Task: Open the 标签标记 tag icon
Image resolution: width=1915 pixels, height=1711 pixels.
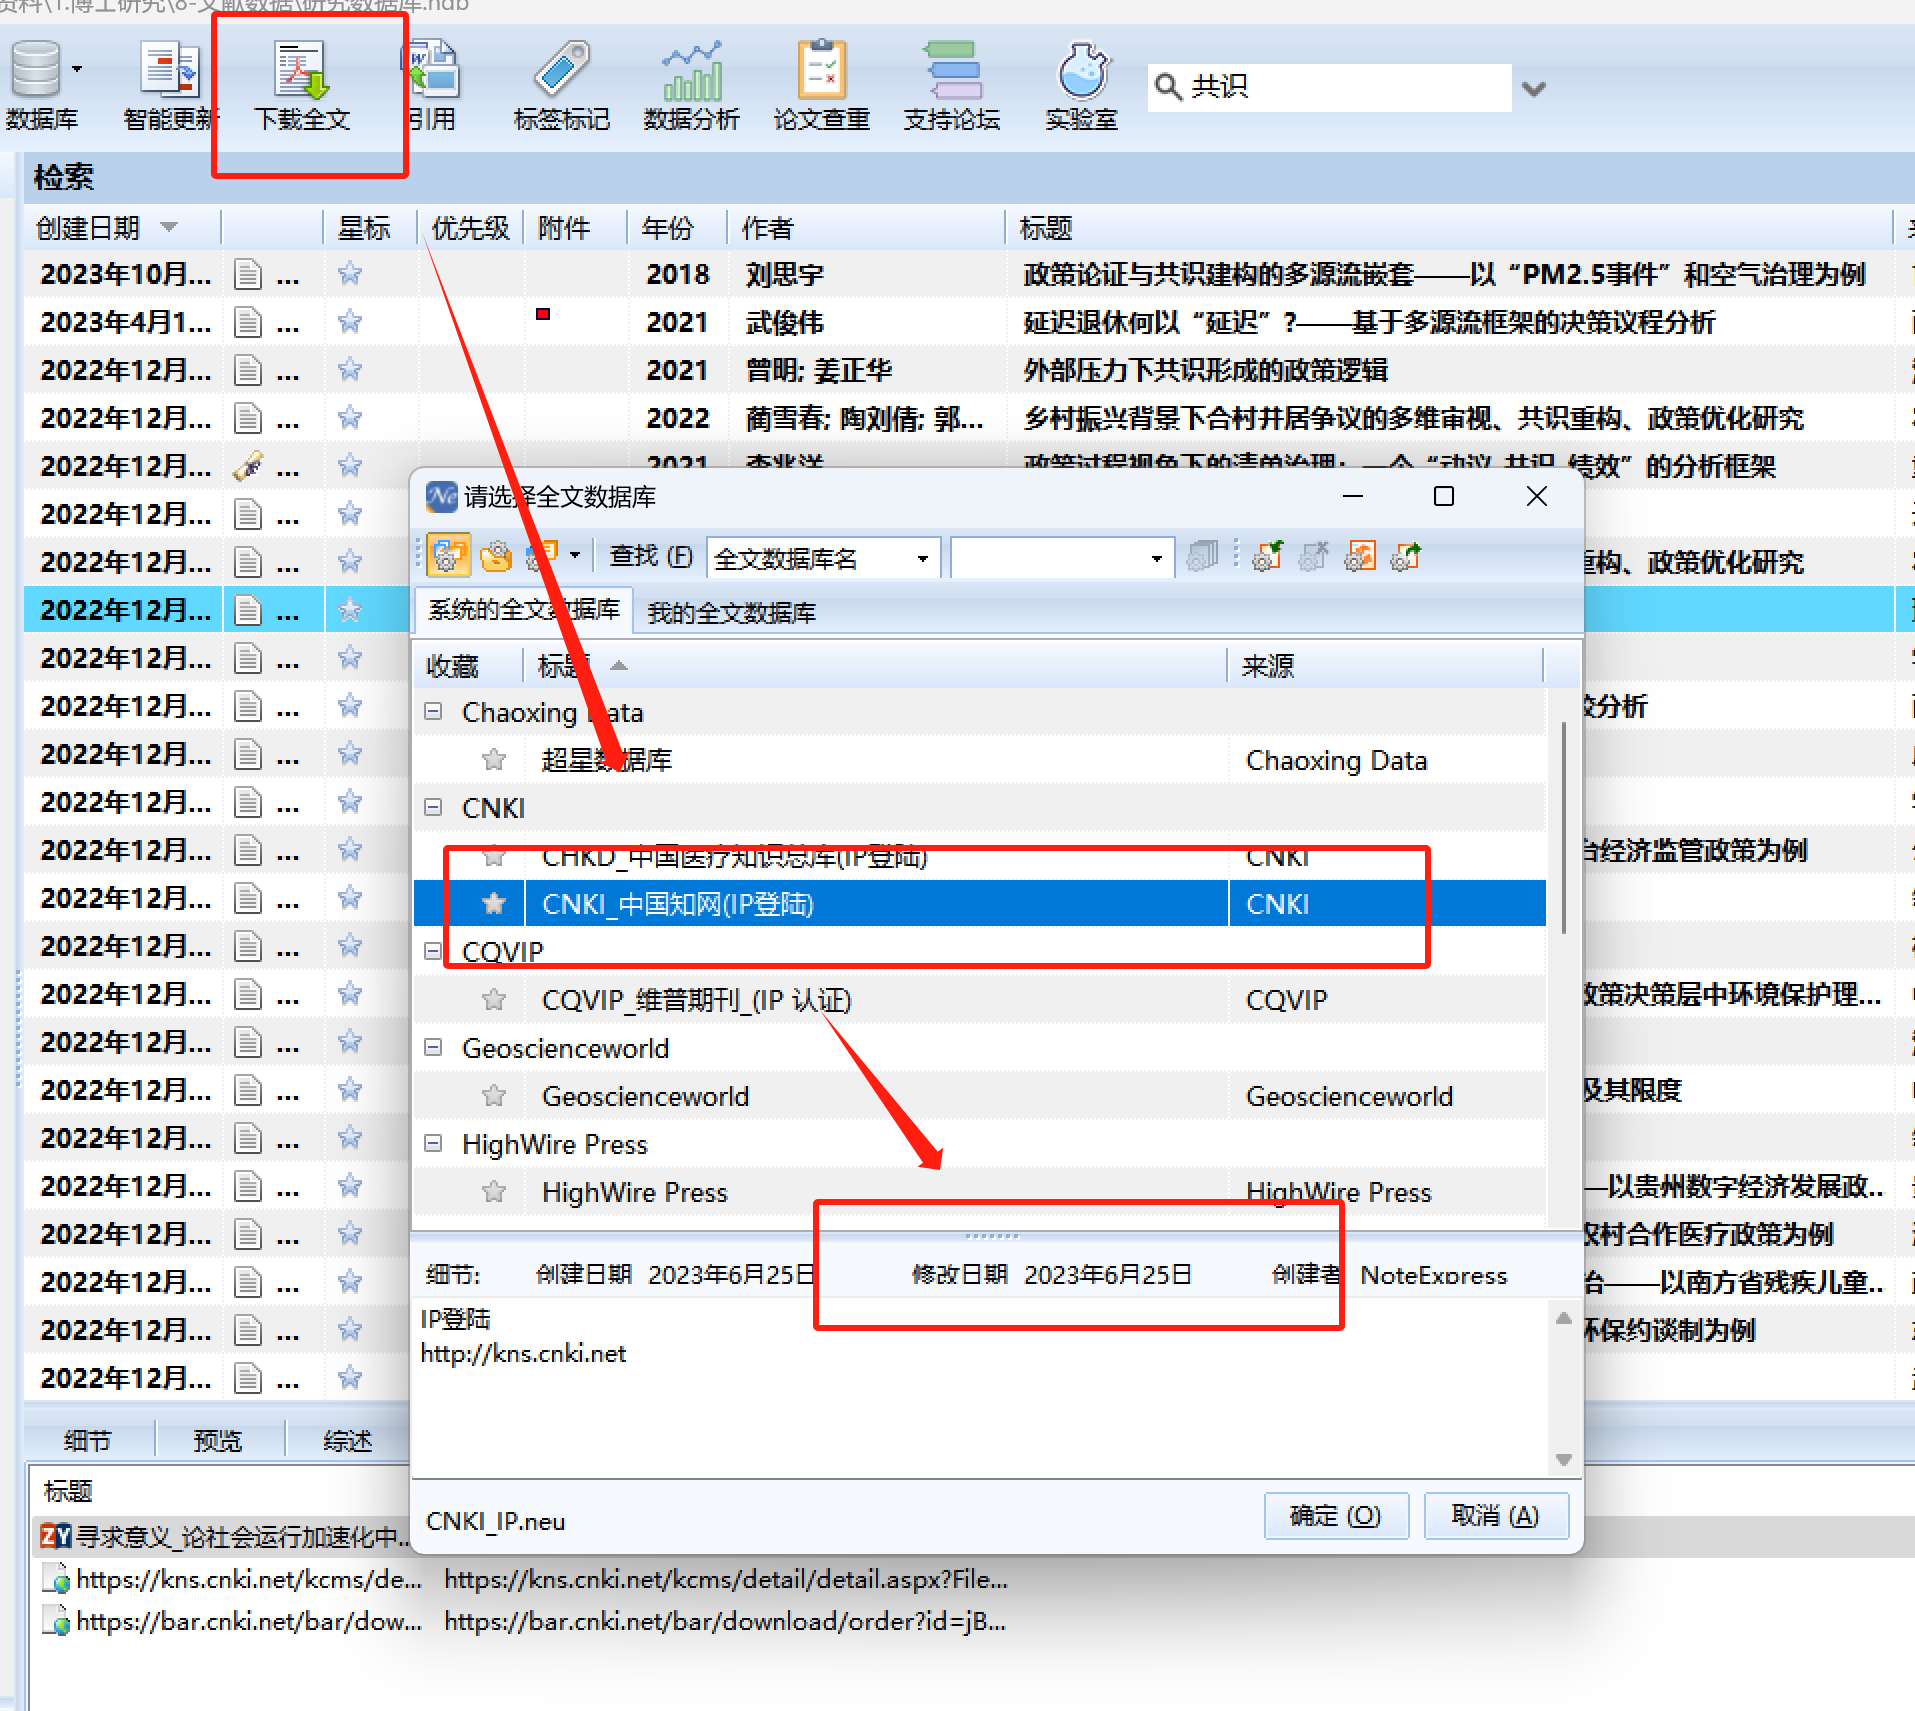Action: 562,70
